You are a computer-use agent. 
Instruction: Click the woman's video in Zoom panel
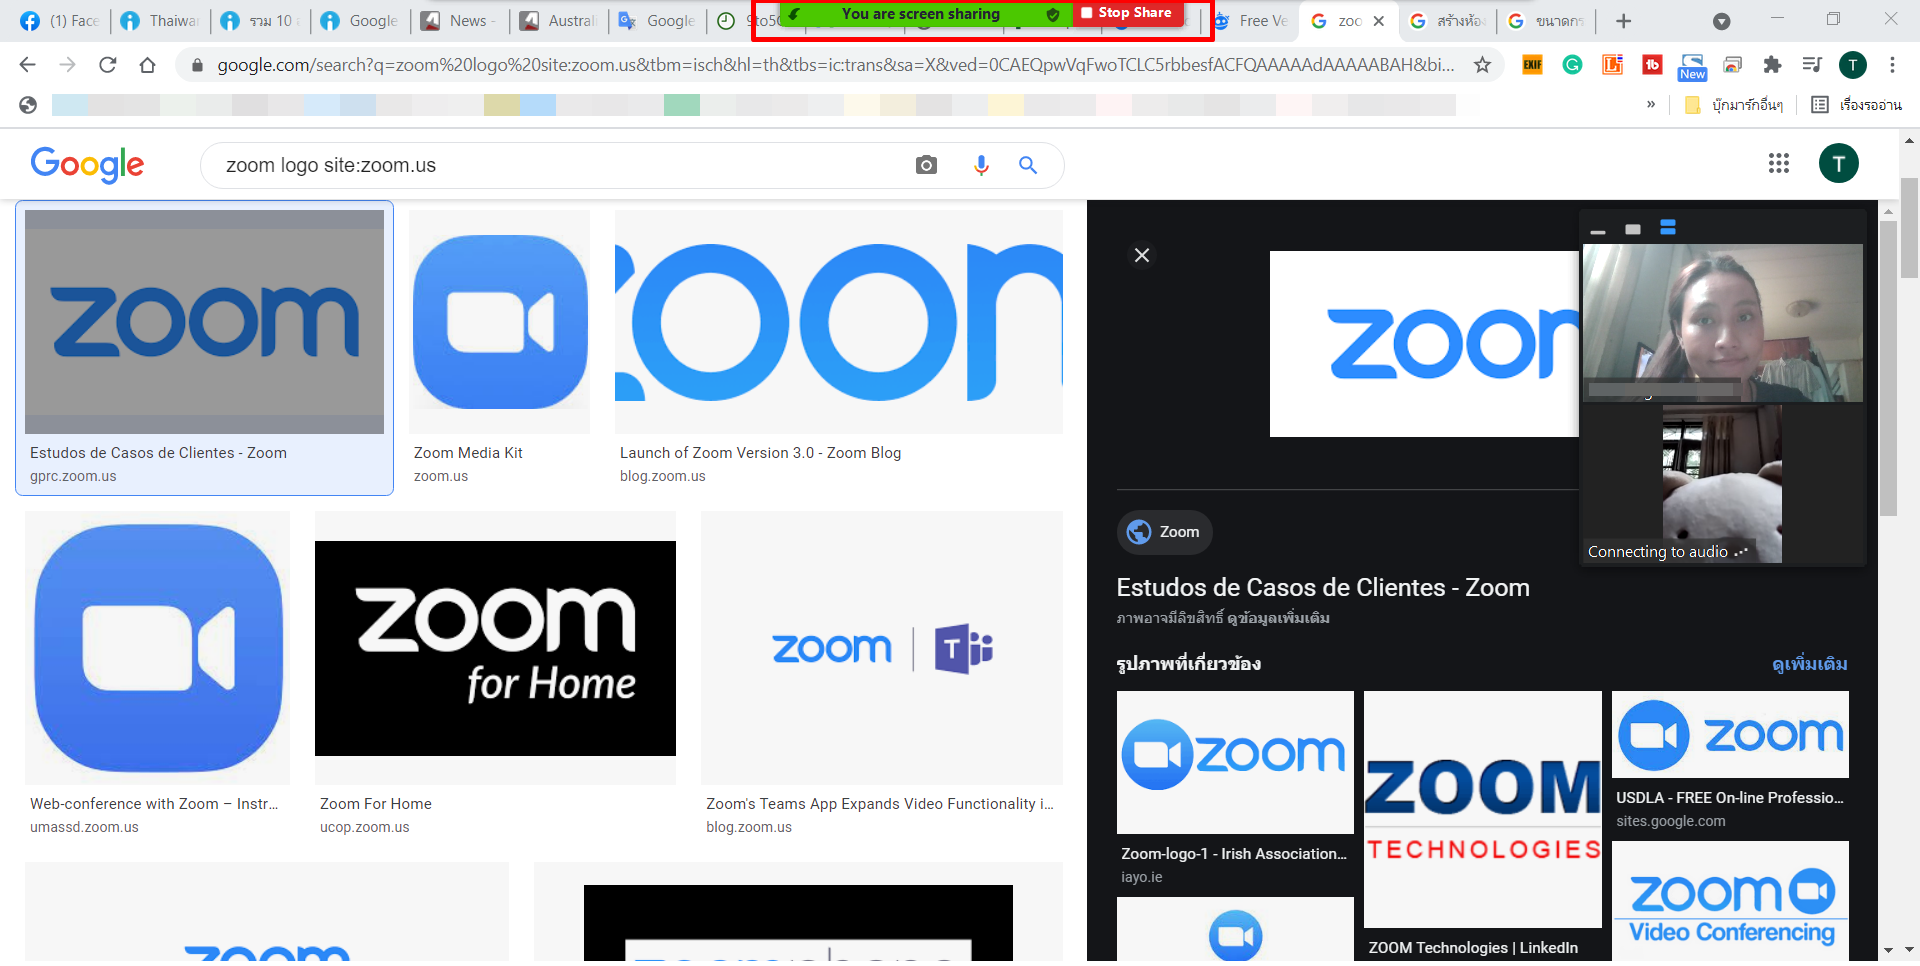pyautogui.click(x=1723, y=323)
